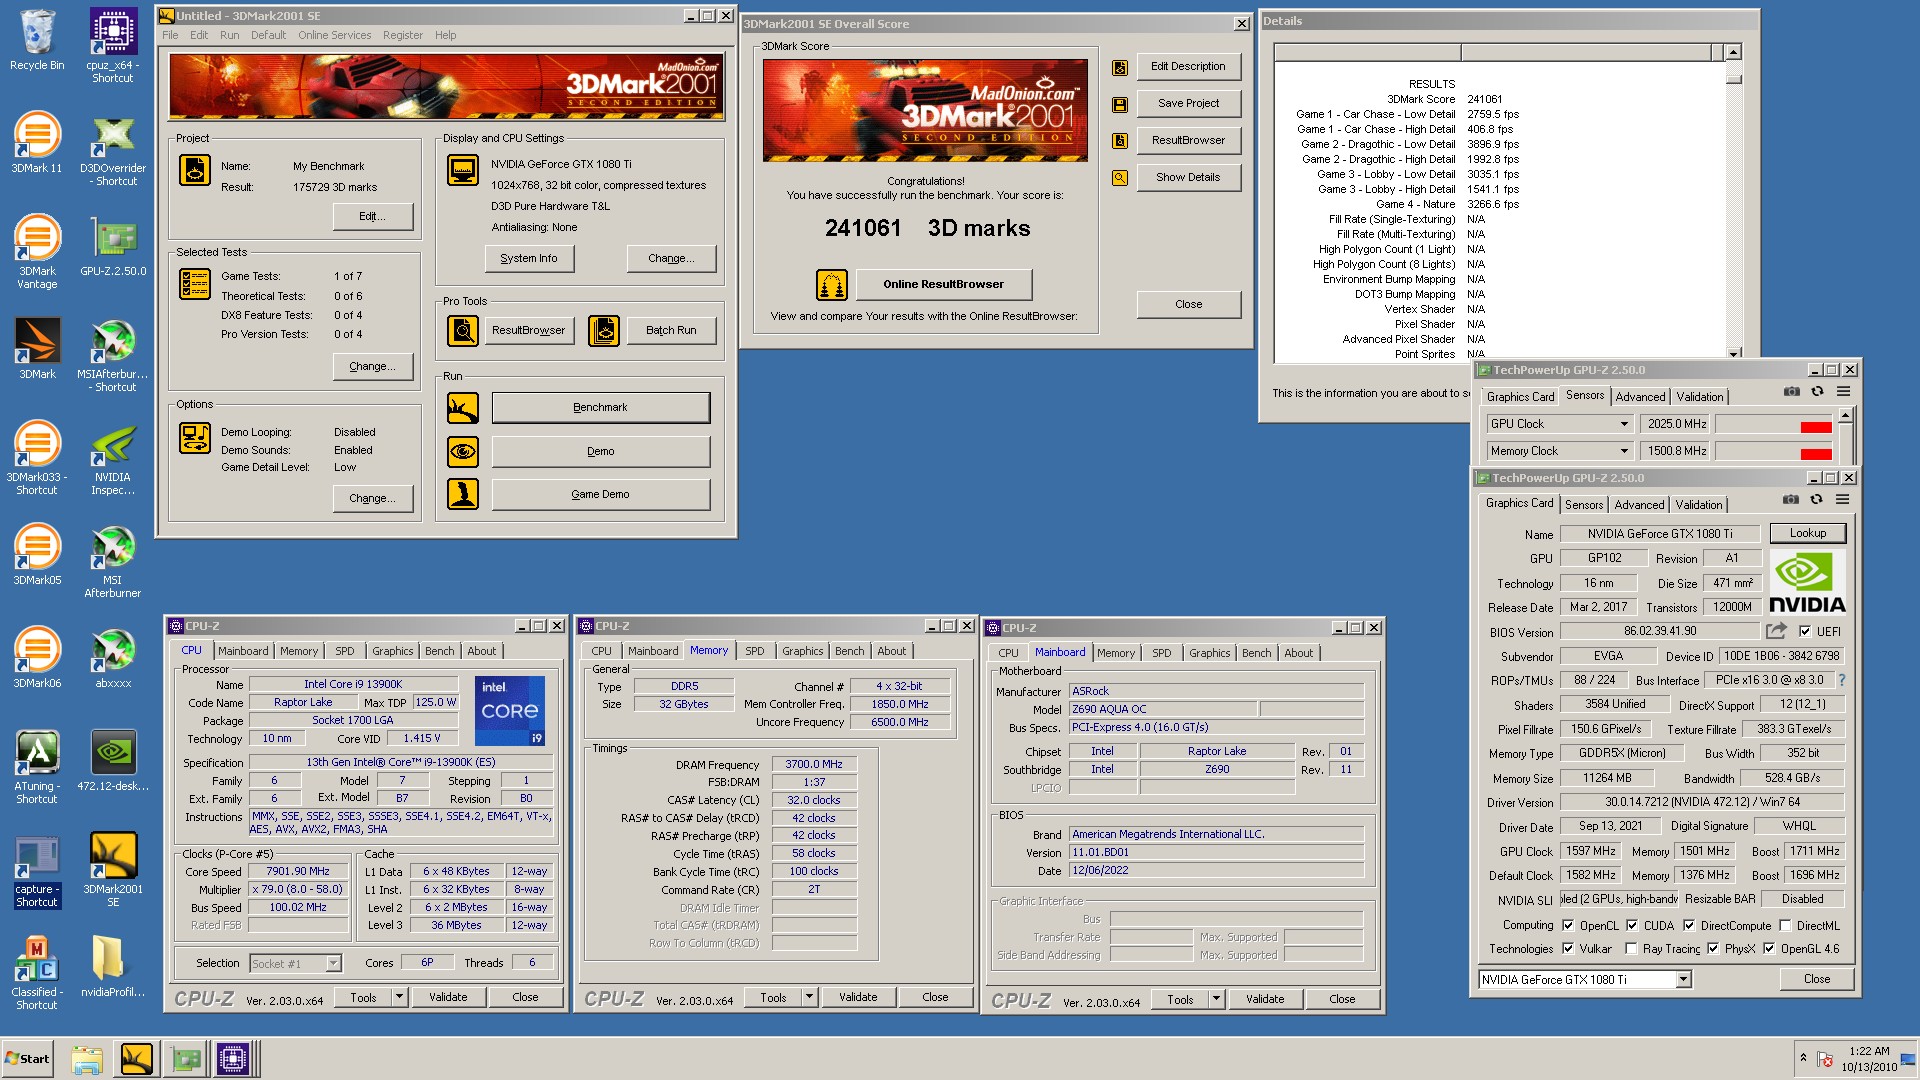Open the Socket #1 selection dropdown in CPU-Z

pyautogui.click(x=334, y=963)
